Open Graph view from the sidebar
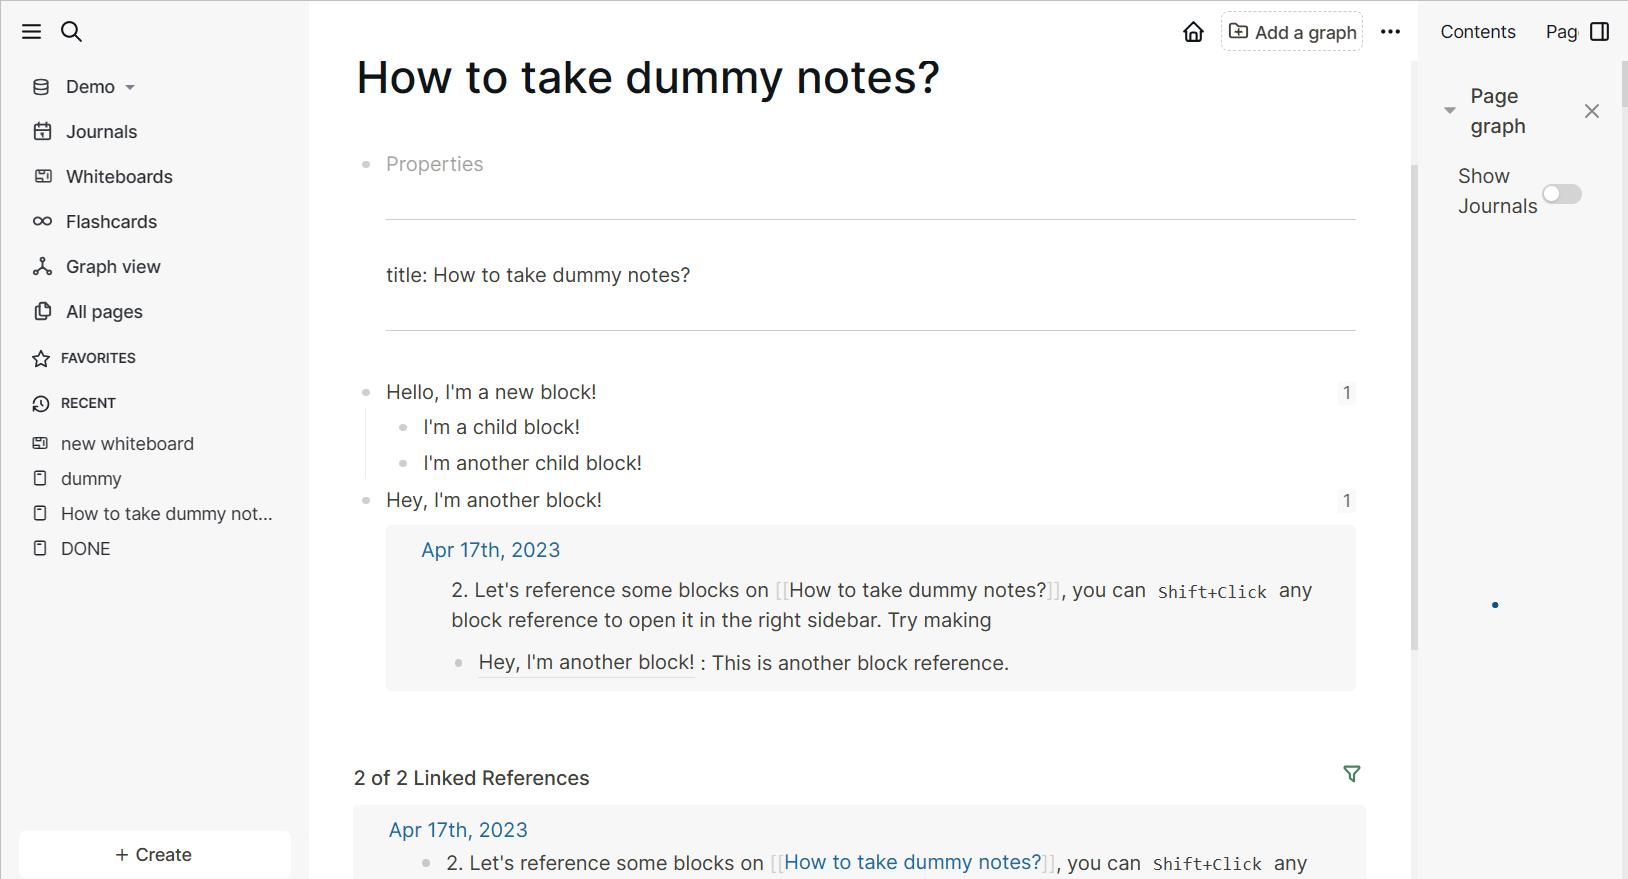This screenshot has height=879, width=1628. point(112,267)
